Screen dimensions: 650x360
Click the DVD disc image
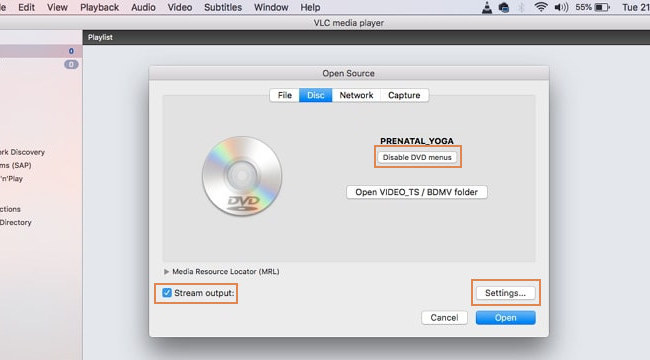[x=242, y=176]
